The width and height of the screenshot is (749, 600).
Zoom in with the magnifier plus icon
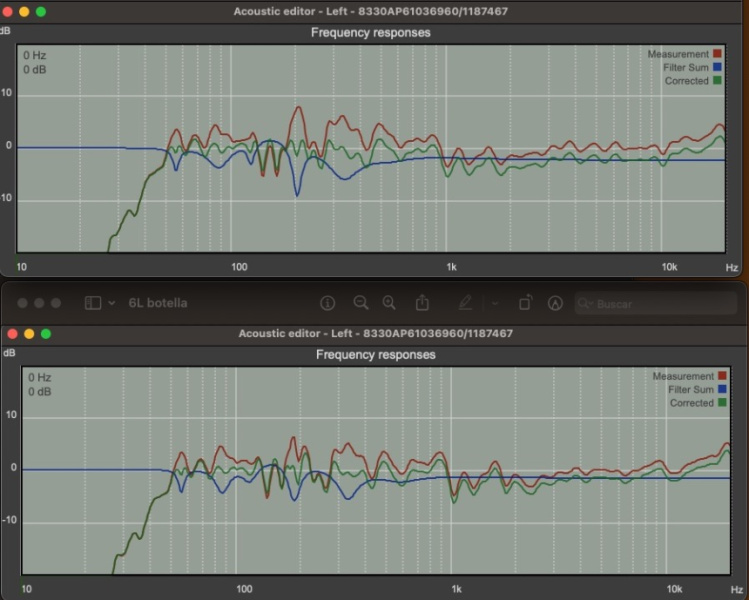(389, 303)
